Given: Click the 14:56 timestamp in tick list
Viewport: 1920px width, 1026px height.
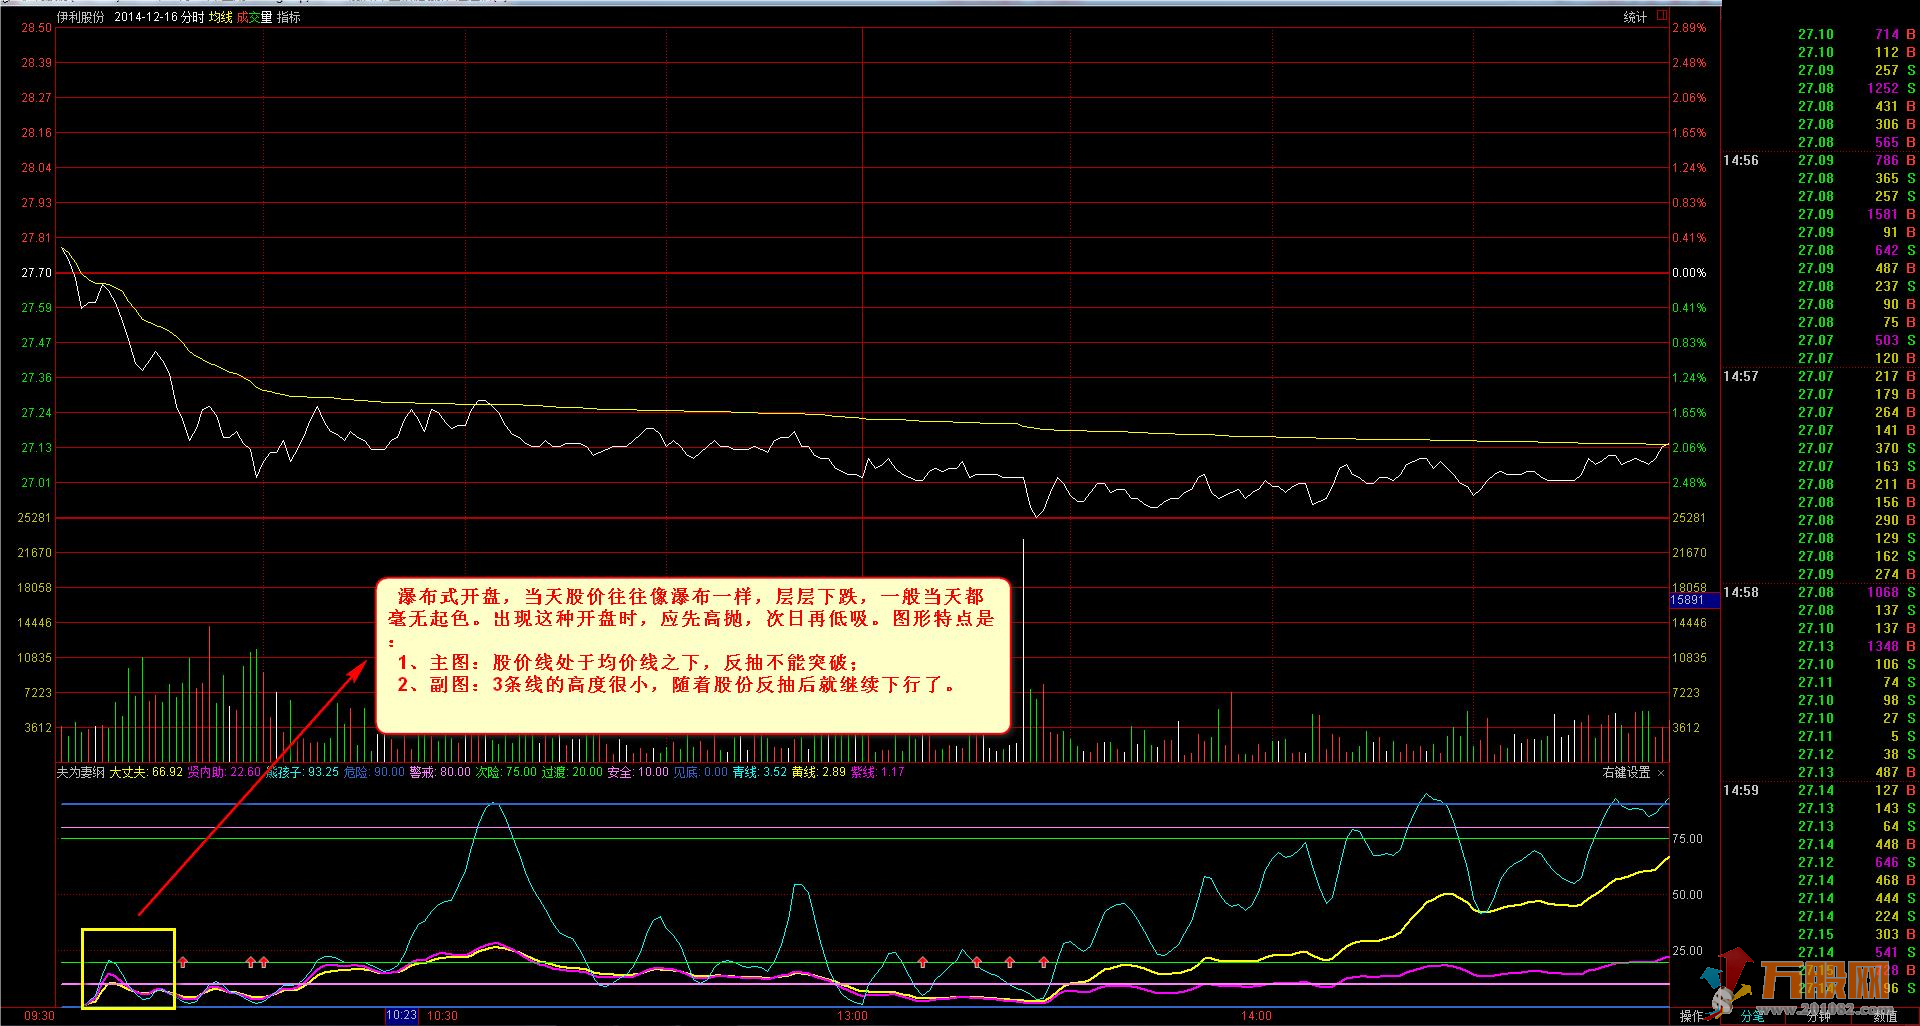Looking at the screenshot, I should click(1741, 161).
